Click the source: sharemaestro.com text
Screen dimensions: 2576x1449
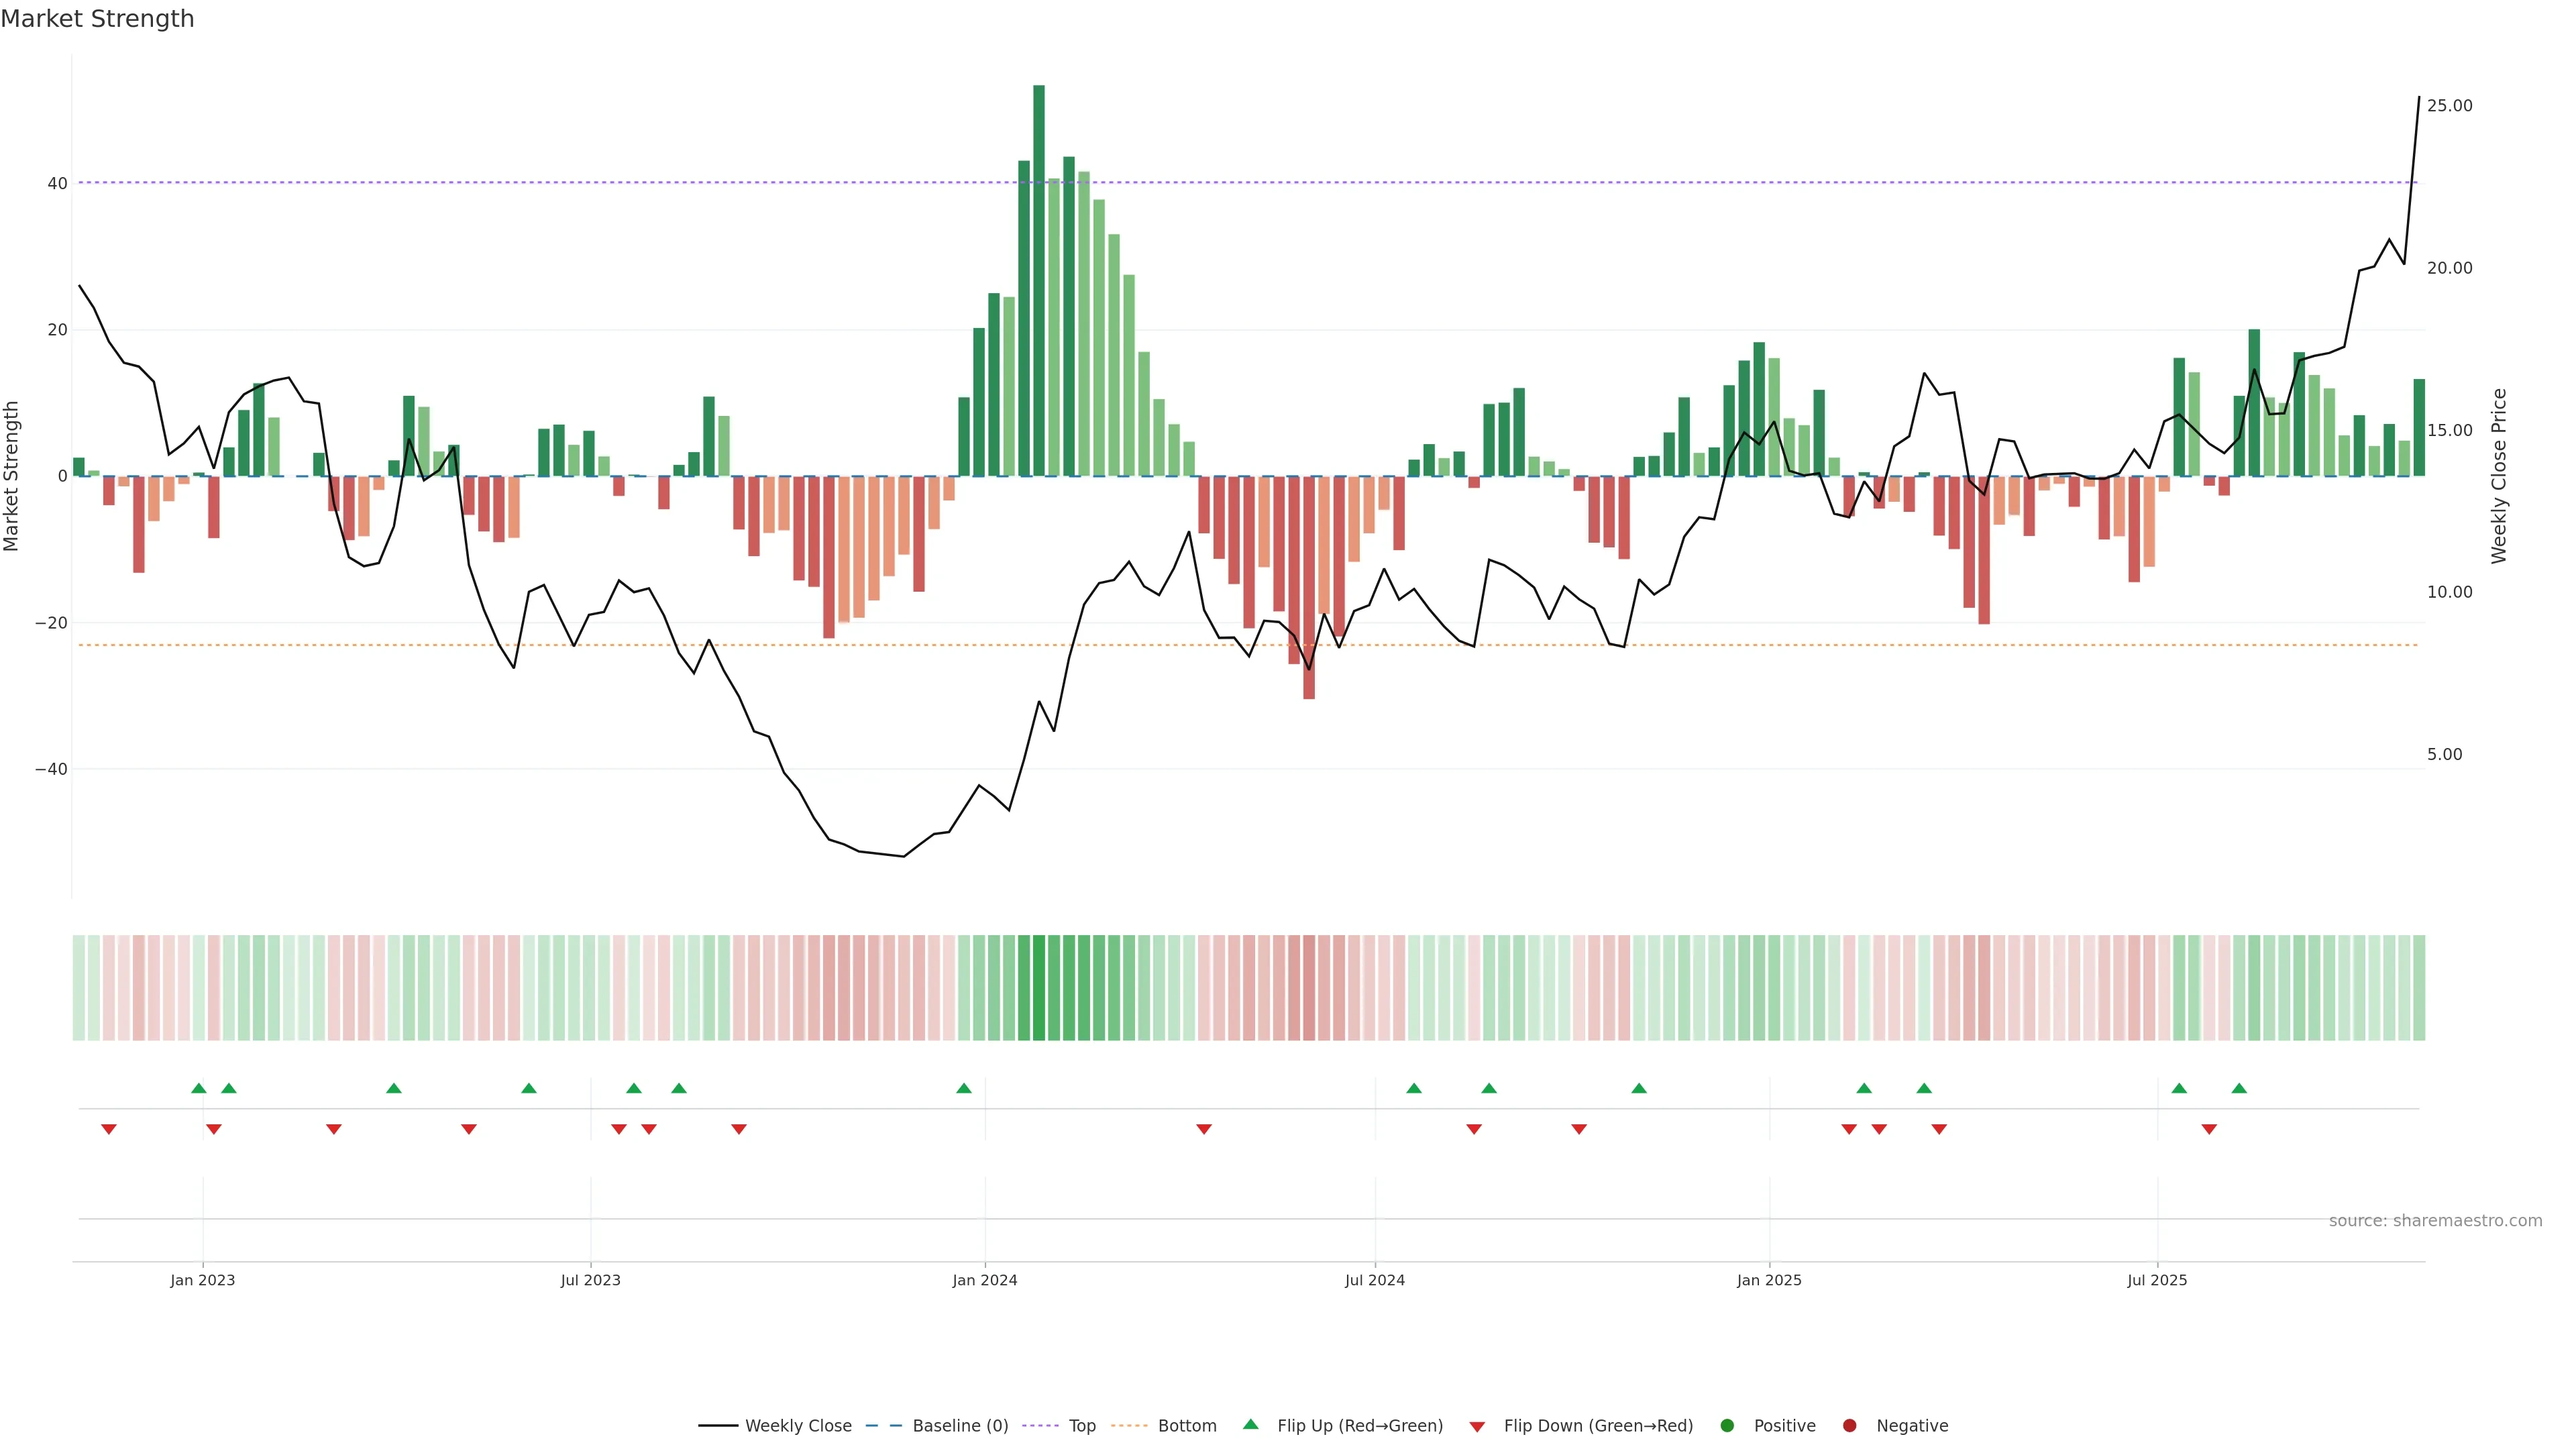2435,1221
